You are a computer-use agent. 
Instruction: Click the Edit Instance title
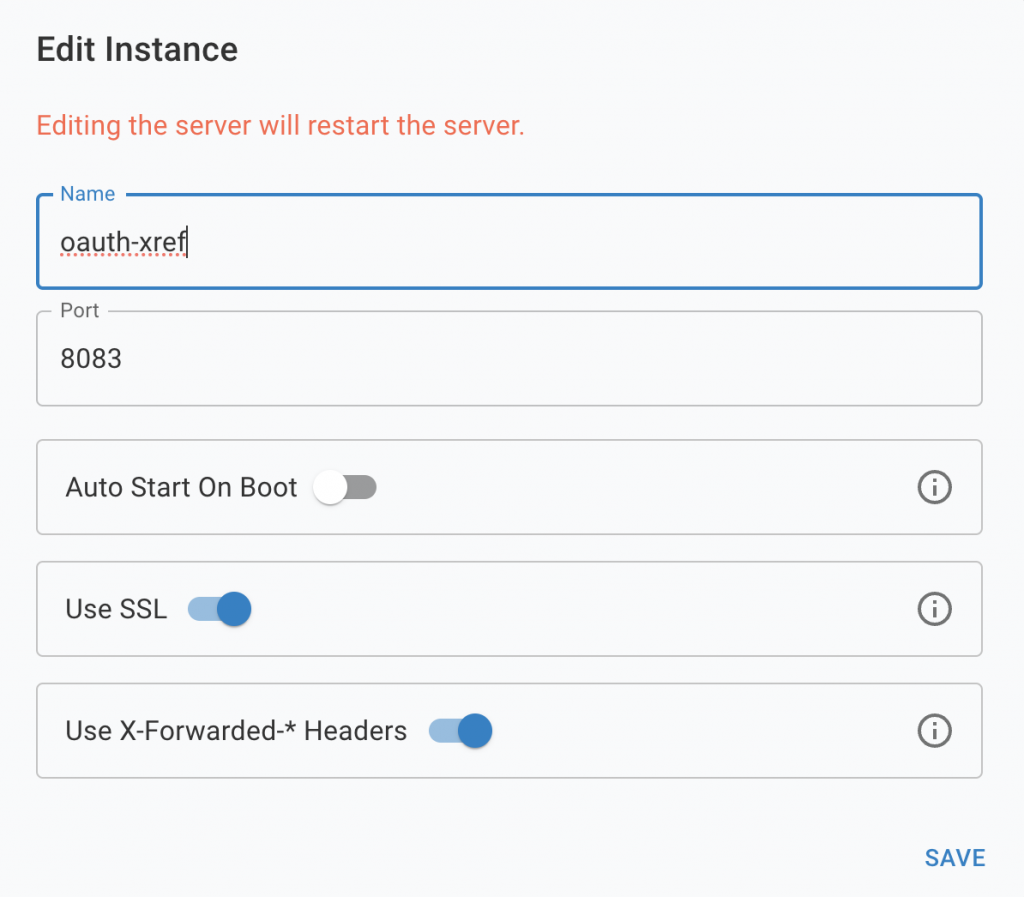137,49
